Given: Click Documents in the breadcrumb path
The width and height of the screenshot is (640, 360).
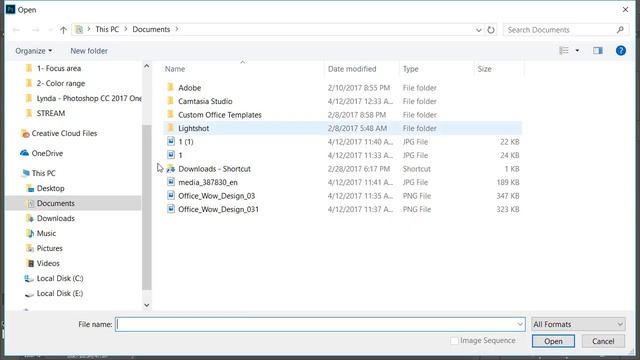Looking at the screenshot, I should point(151,29).
